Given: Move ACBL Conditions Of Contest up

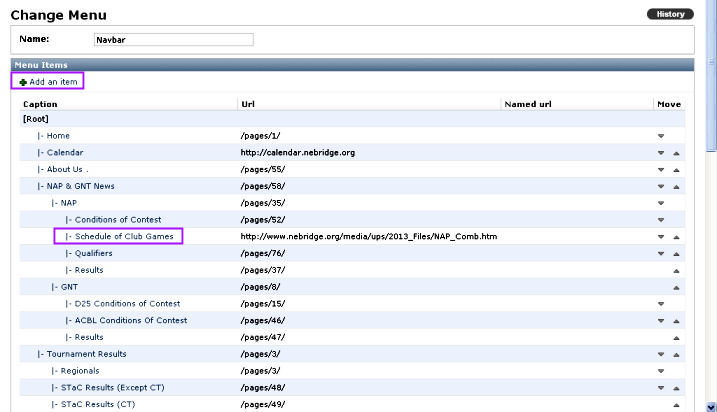Looking at the screenshot, I should click(x=676, y=321).
